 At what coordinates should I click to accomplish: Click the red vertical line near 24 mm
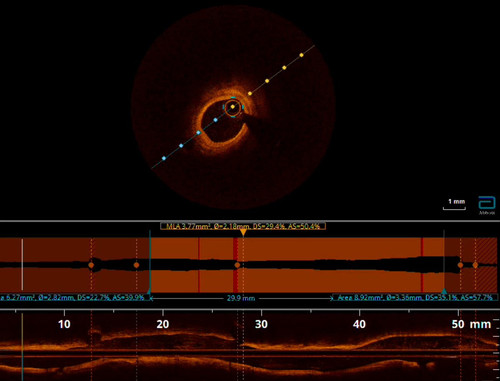(199, 265)
